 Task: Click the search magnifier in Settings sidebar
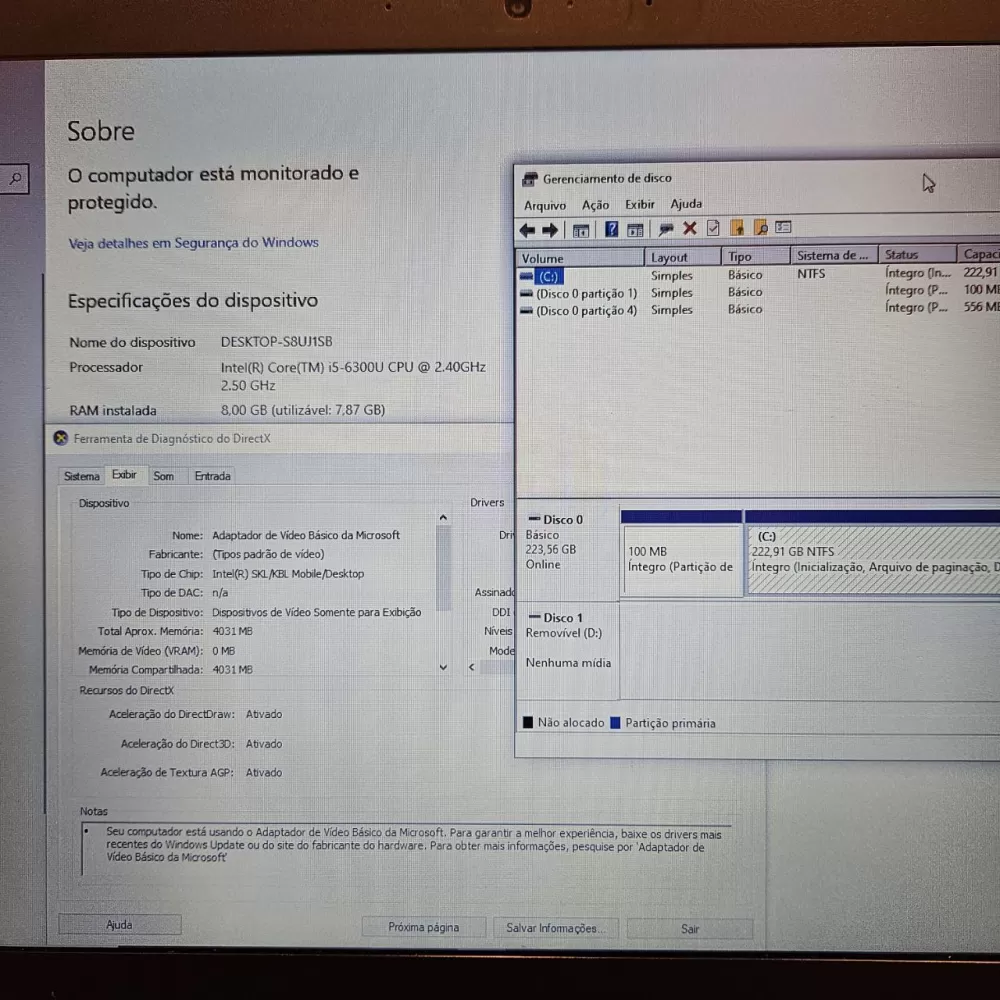tap(15, 179)
